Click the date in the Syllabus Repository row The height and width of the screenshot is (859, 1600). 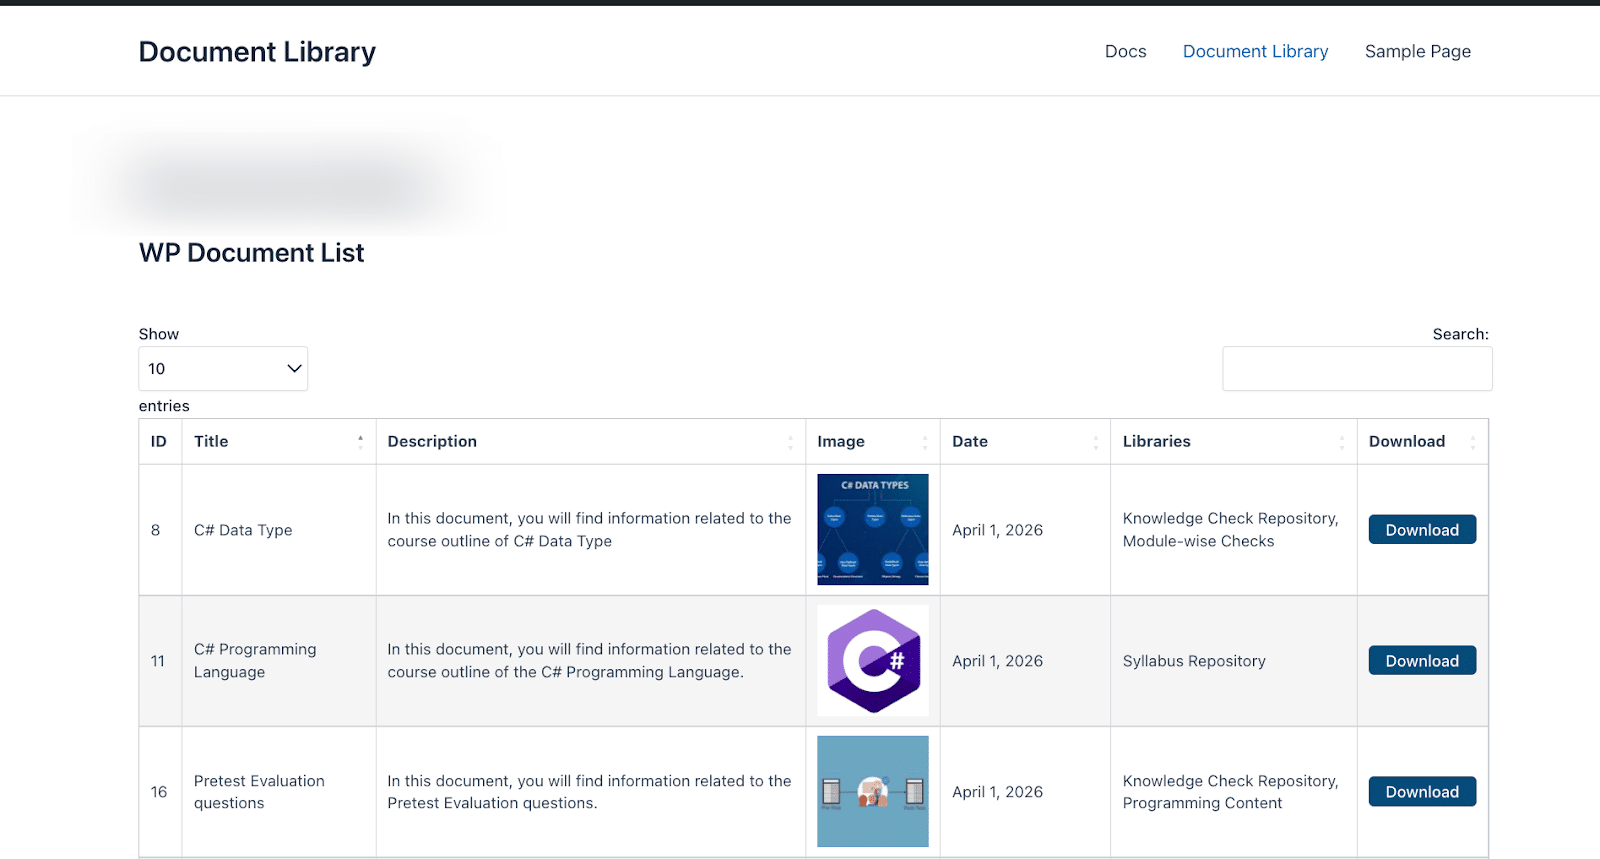pos(997,661)
